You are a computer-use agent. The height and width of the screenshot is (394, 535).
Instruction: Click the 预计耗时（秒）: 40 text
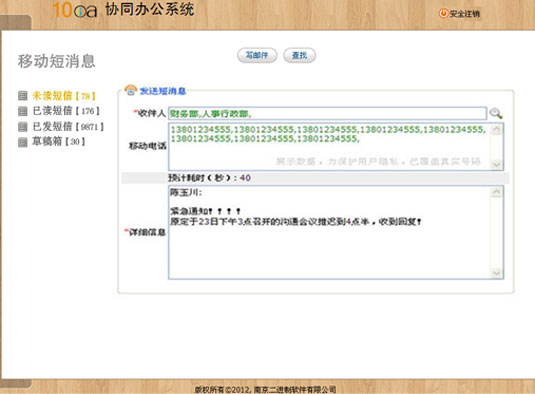[x=209, y=178]
